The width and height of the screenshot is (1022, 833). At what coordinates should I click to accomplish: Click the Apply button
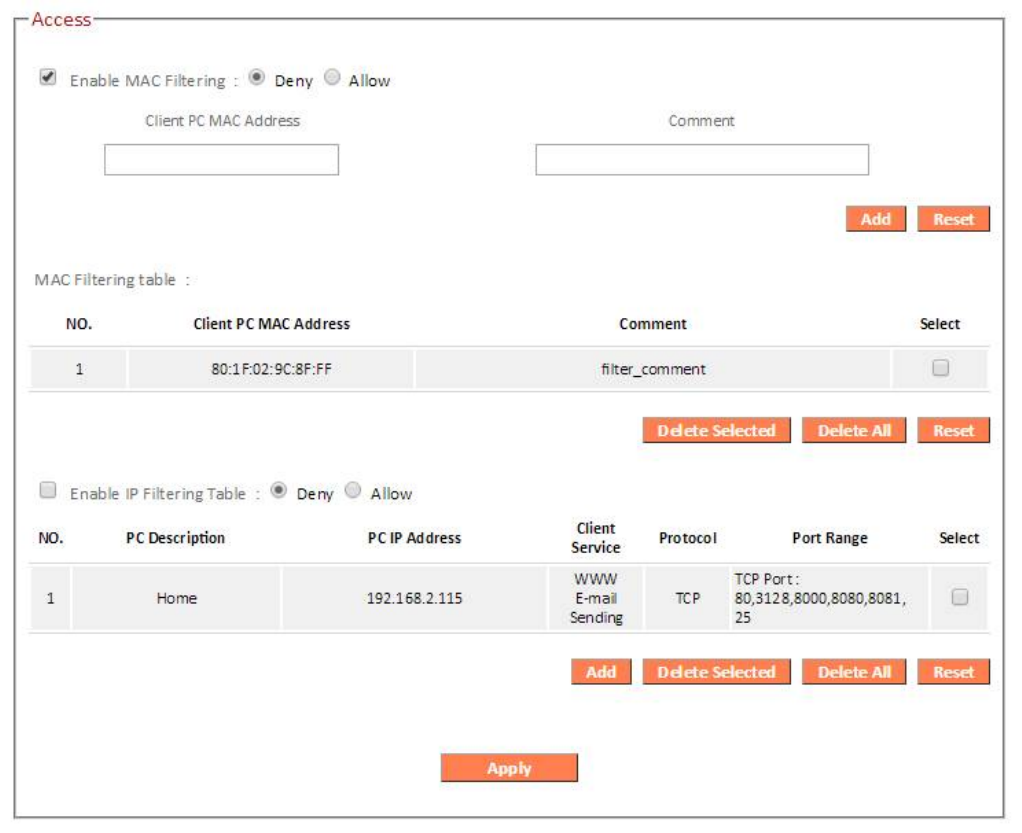pos(509,768)
